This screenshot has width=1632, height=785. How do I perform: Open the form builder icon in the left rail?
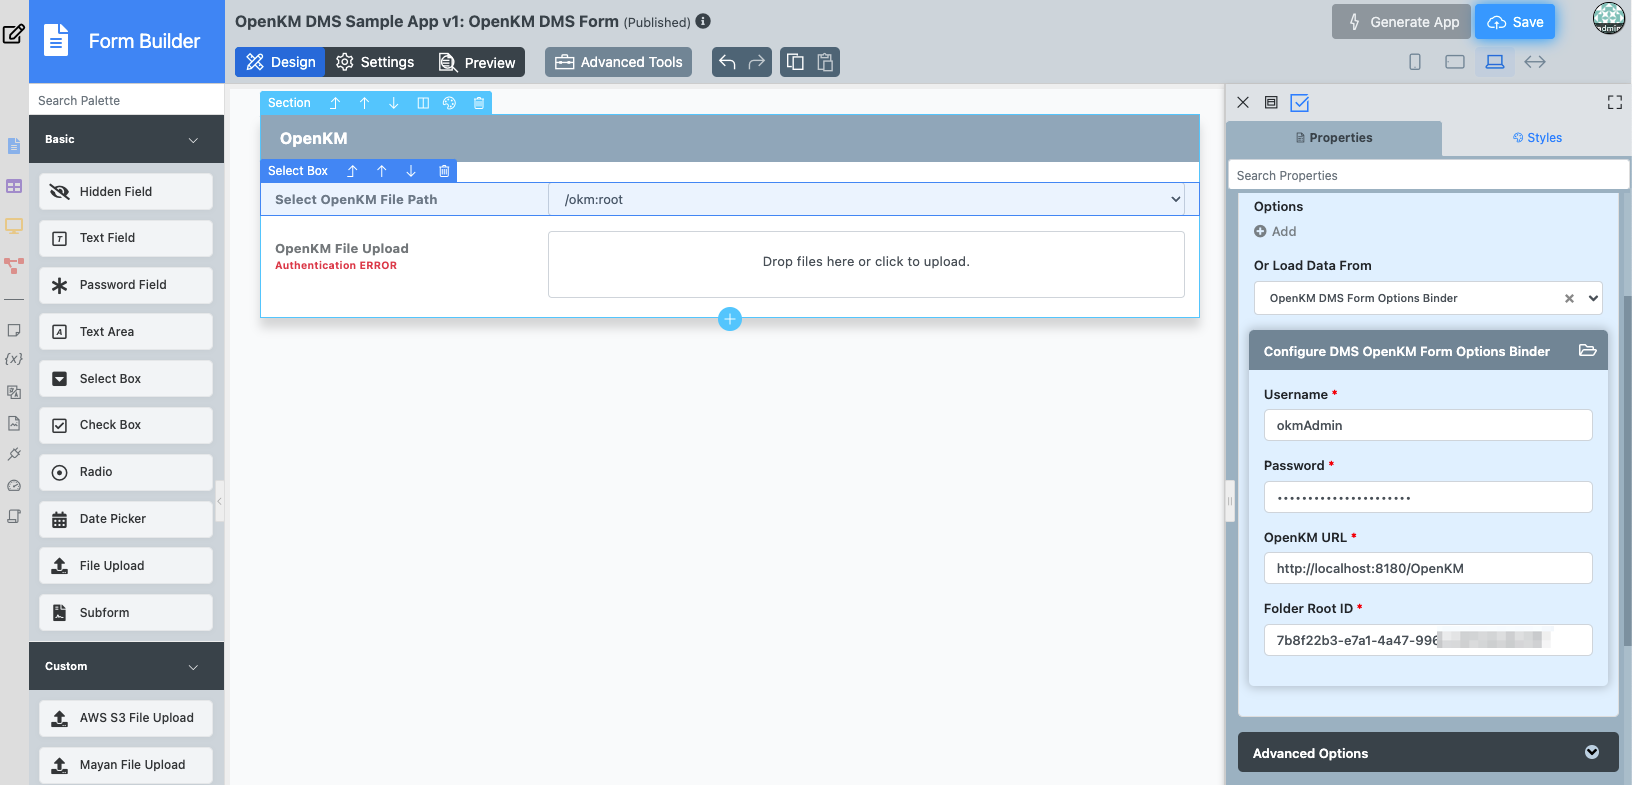tap(14, 146)
